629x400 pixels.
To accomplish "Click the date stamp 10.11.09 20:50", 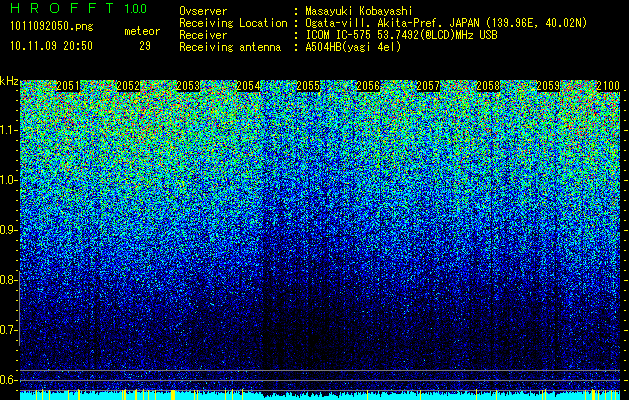I will tap(51, 46).
